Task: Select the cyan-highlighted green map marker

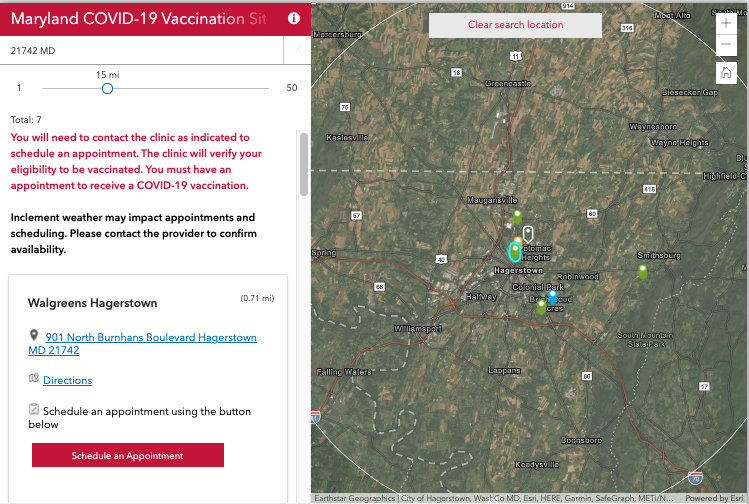Action: point(514,251)
